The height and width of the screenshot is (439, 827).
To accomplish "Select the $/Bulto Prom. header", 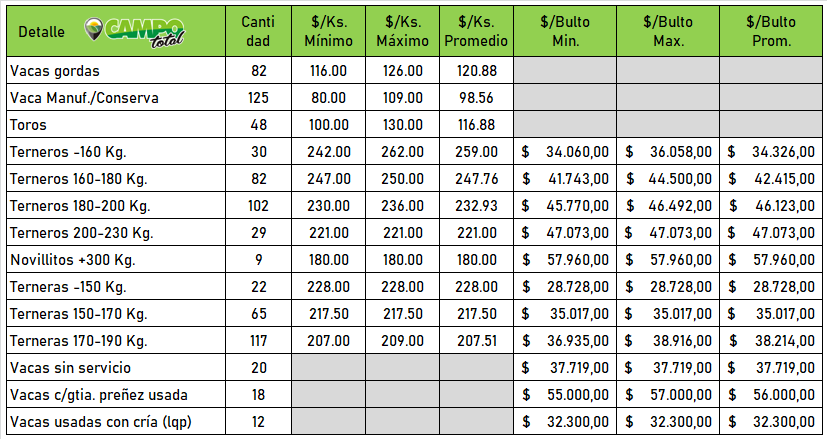I will 770,31.
